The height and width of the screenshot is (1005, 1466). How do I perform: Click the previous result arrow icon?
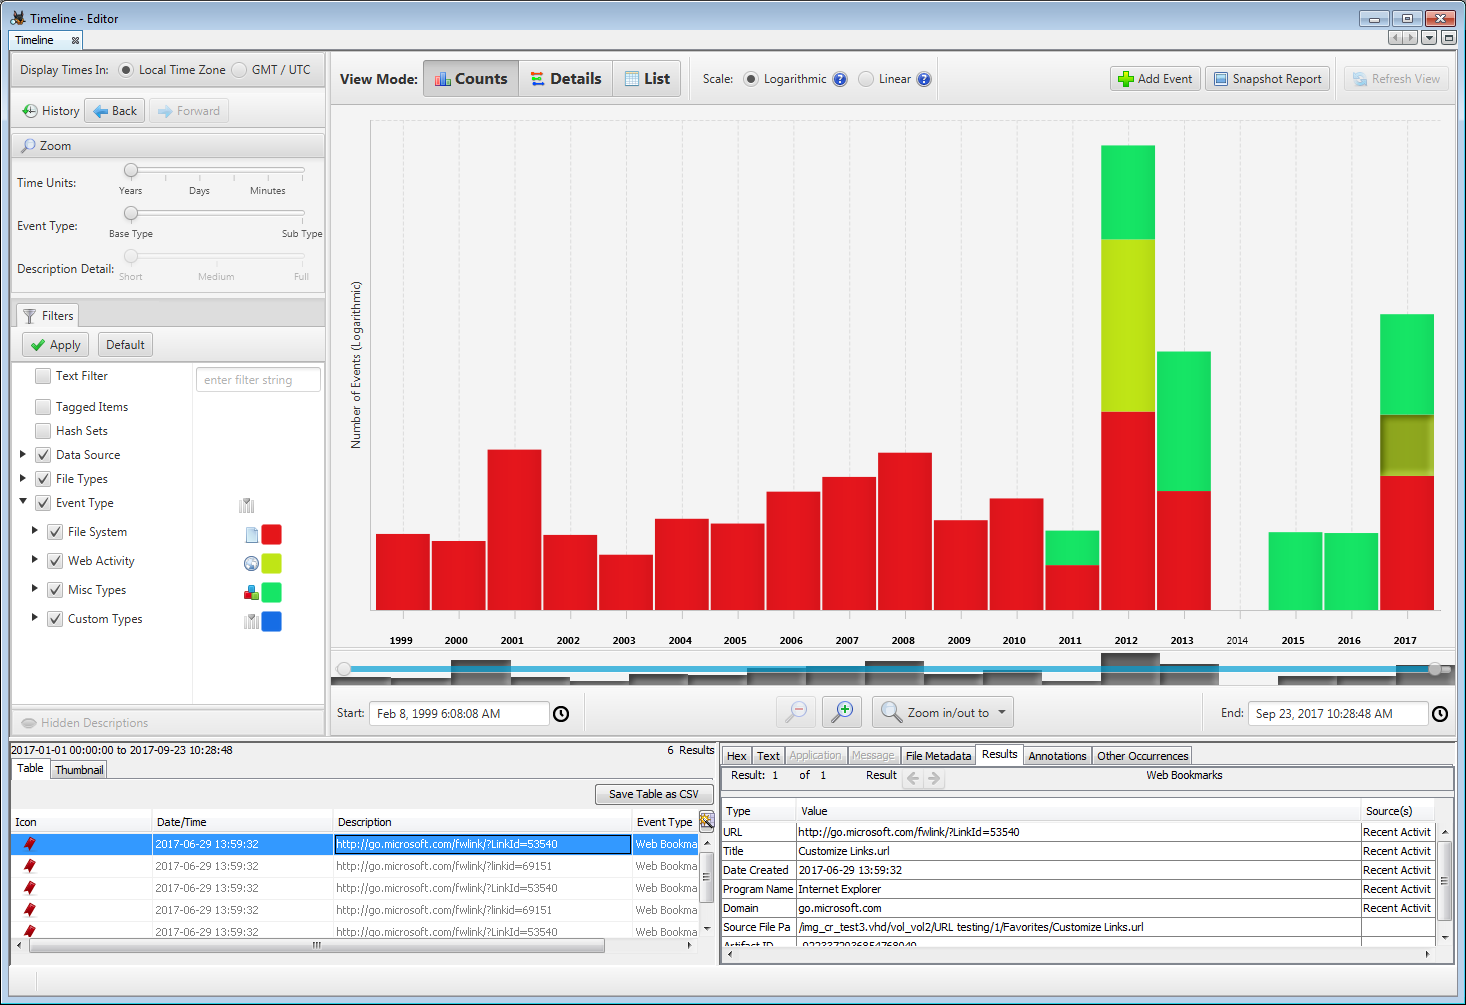tap(913, 777)
